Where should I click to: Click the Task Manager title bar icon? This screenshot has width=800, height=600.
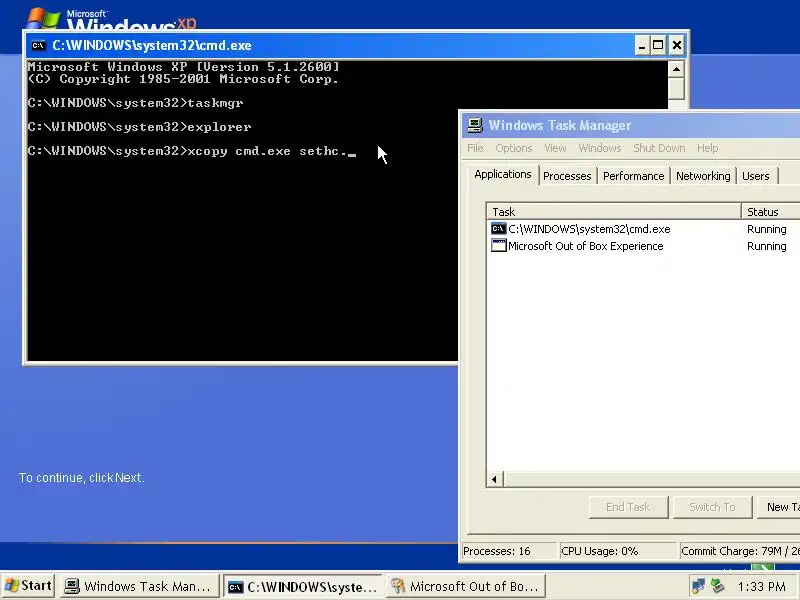(475, 126)
